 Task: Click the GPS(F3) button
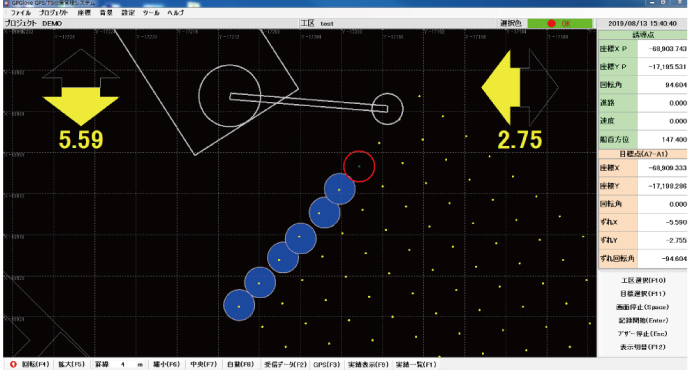327,364
